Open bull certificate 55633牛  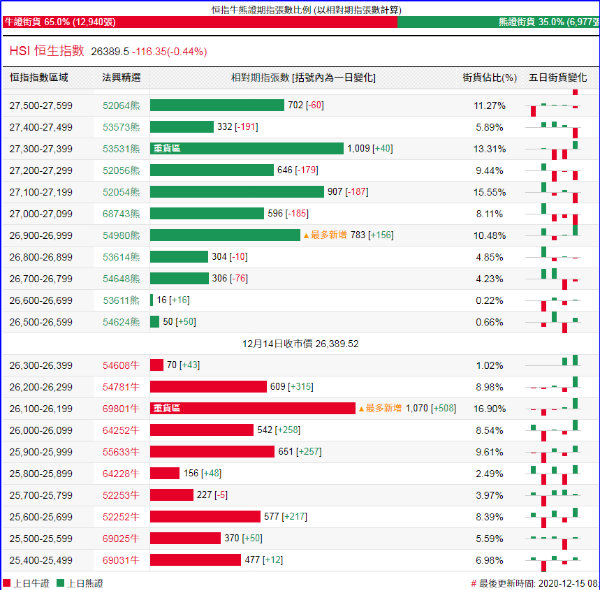pyautogui.click(x=121, y=452)
